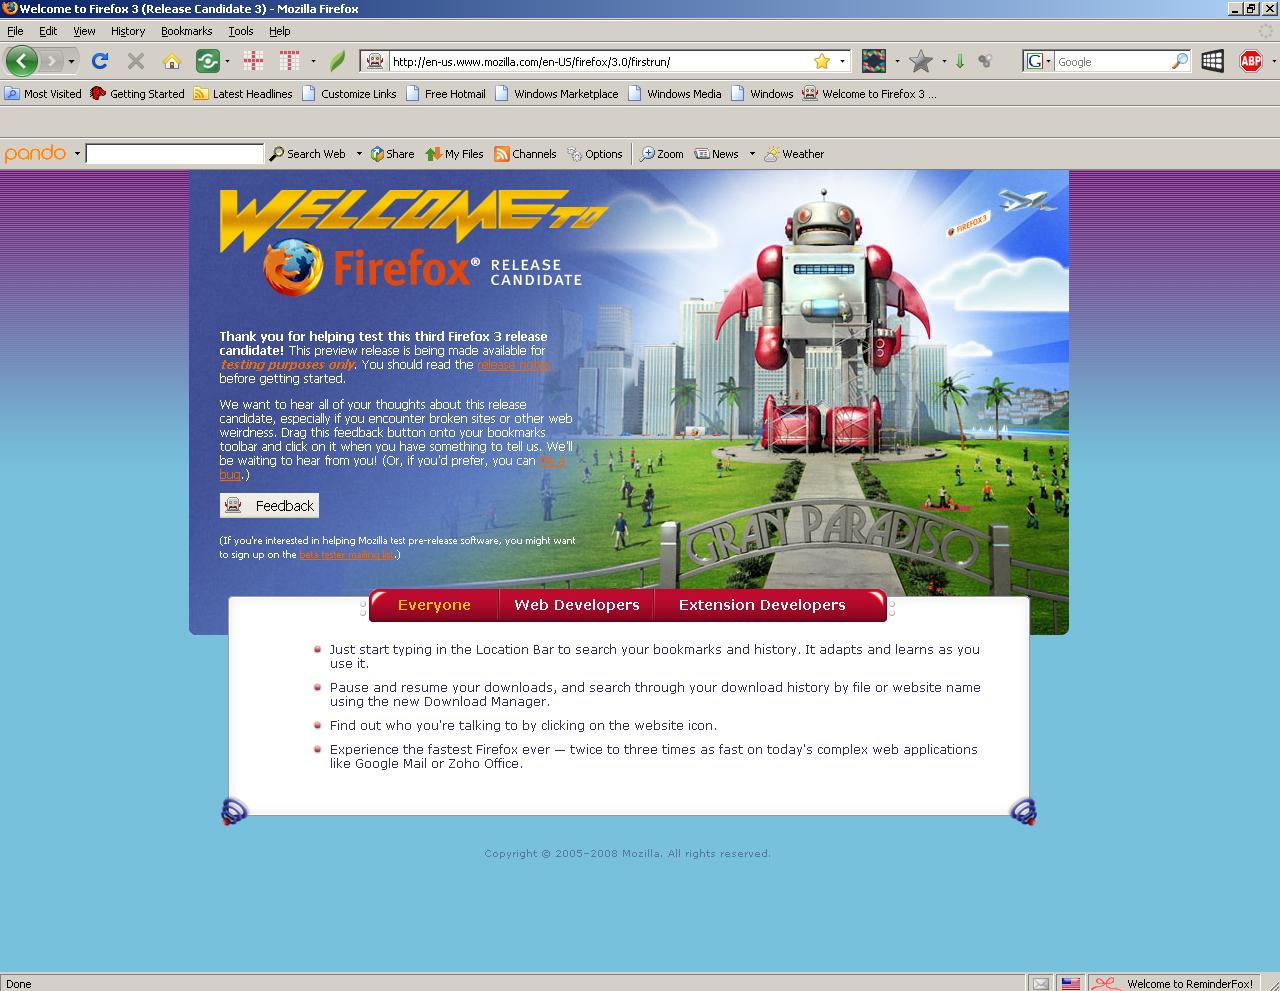The image size is (1280, 991).
Task: Click the Latest Headlines bookmark feed
Action: (x=243, y=94)
